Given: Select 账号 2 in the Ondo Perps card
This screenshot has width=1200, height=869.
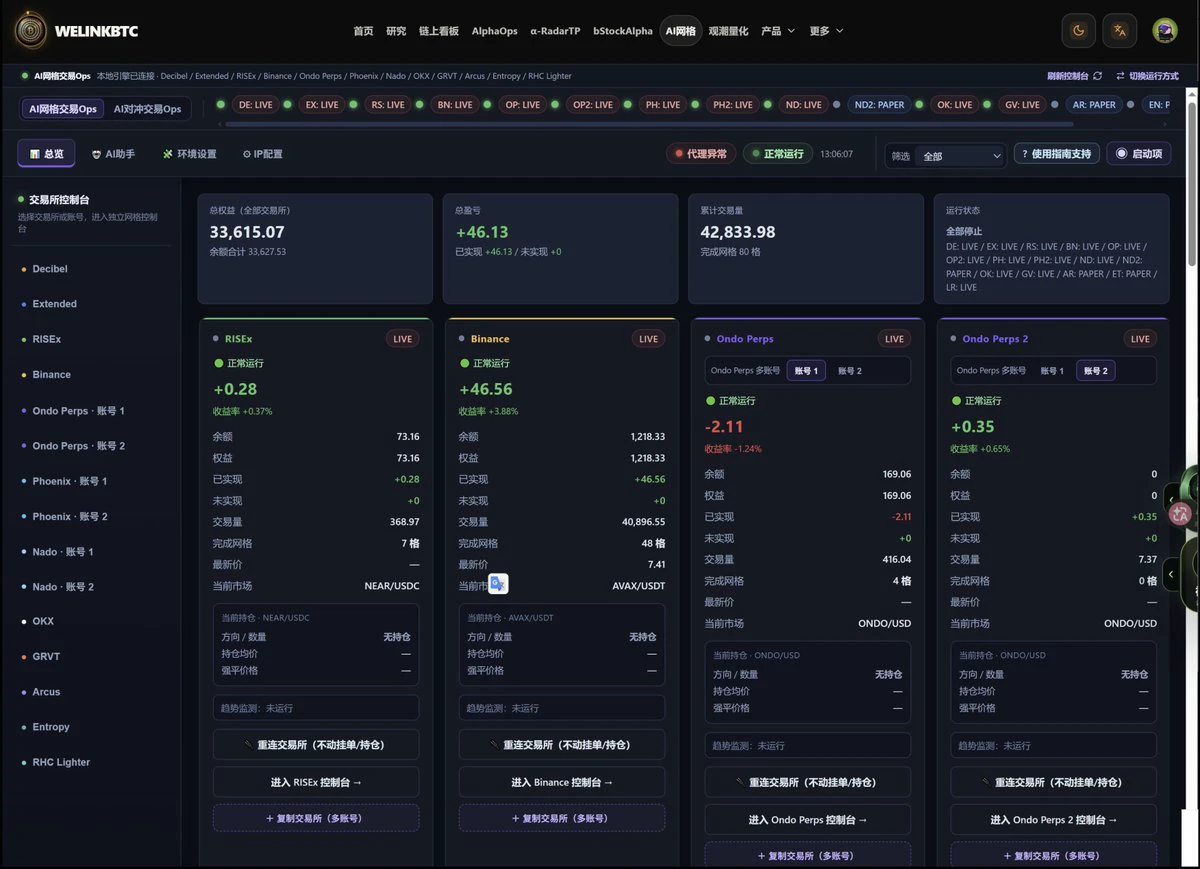Looking at the screenshot, I should (849, 370).
